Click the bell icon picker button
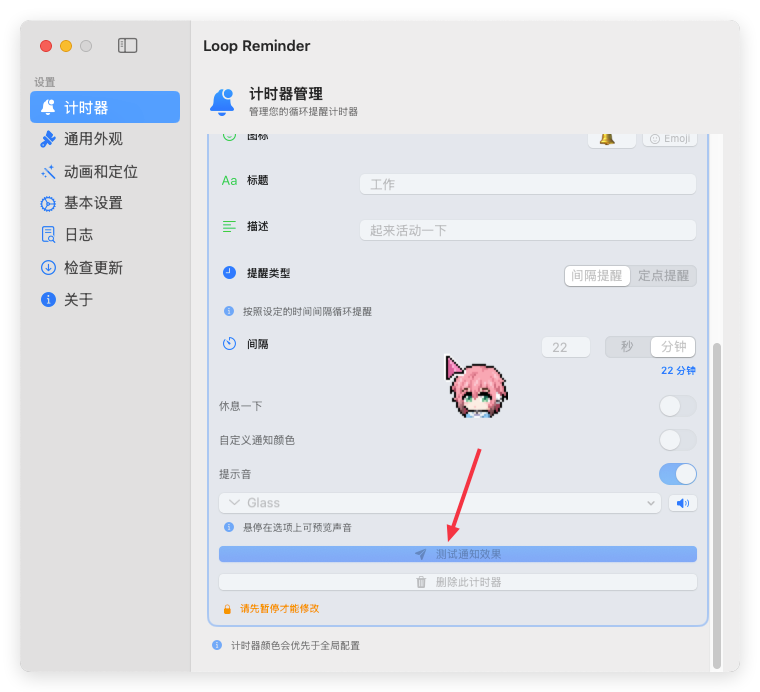760x692 pixels. click(x=612, y=140)
